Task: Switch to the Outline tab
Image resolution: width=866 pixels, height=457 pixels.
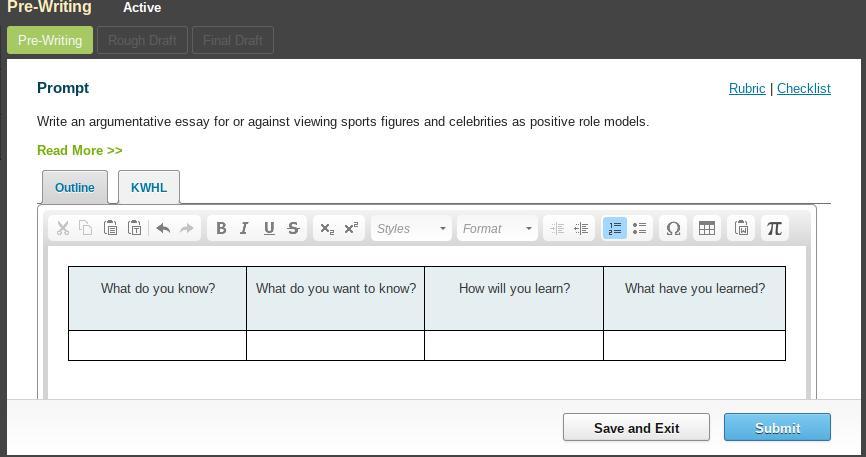Action: click(75, 187)
